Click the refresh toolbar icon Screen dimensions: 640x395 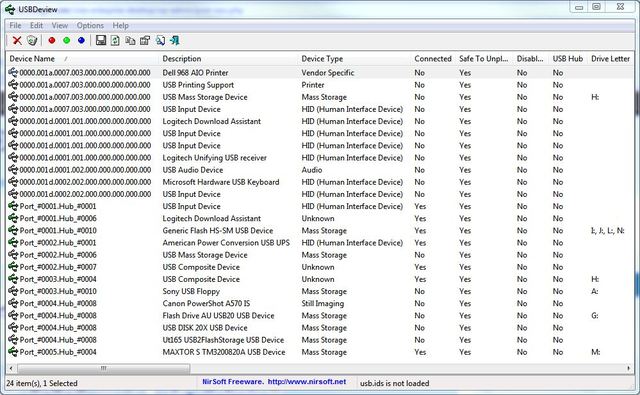coord(116,40)
